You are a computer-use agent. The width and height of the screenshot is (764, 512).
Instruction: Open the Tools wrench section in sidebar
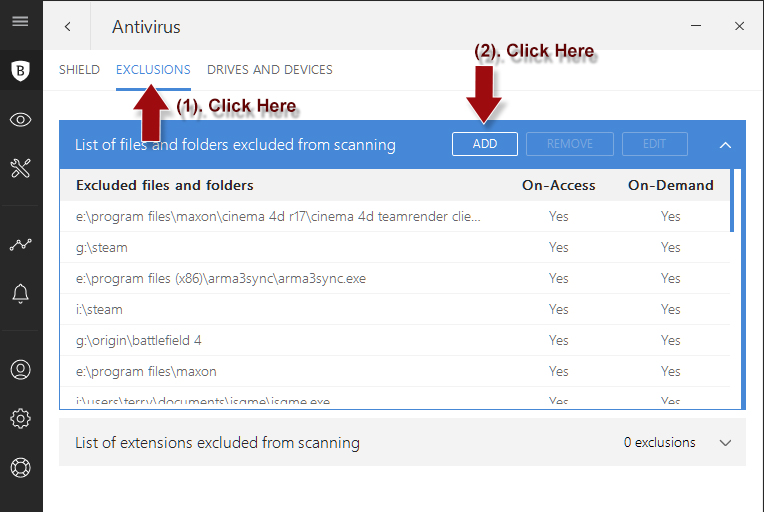20,168
